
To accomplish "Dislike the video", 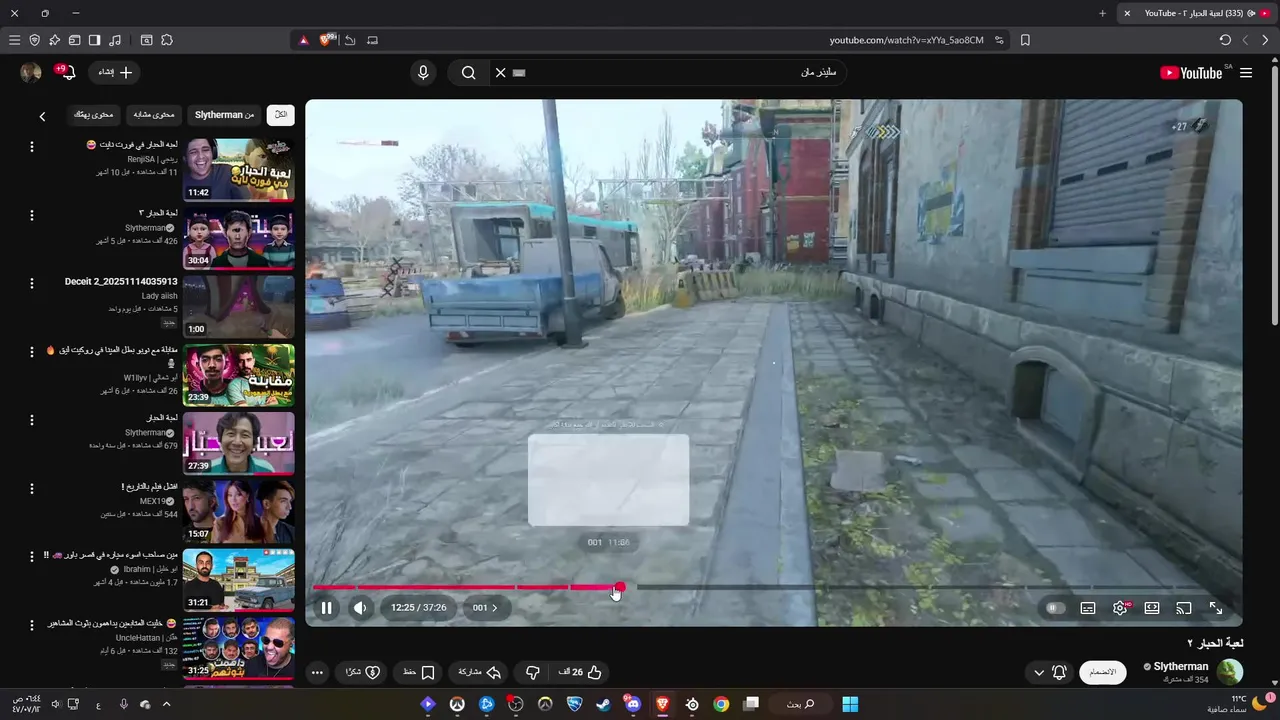I will (x=533, y=673).
